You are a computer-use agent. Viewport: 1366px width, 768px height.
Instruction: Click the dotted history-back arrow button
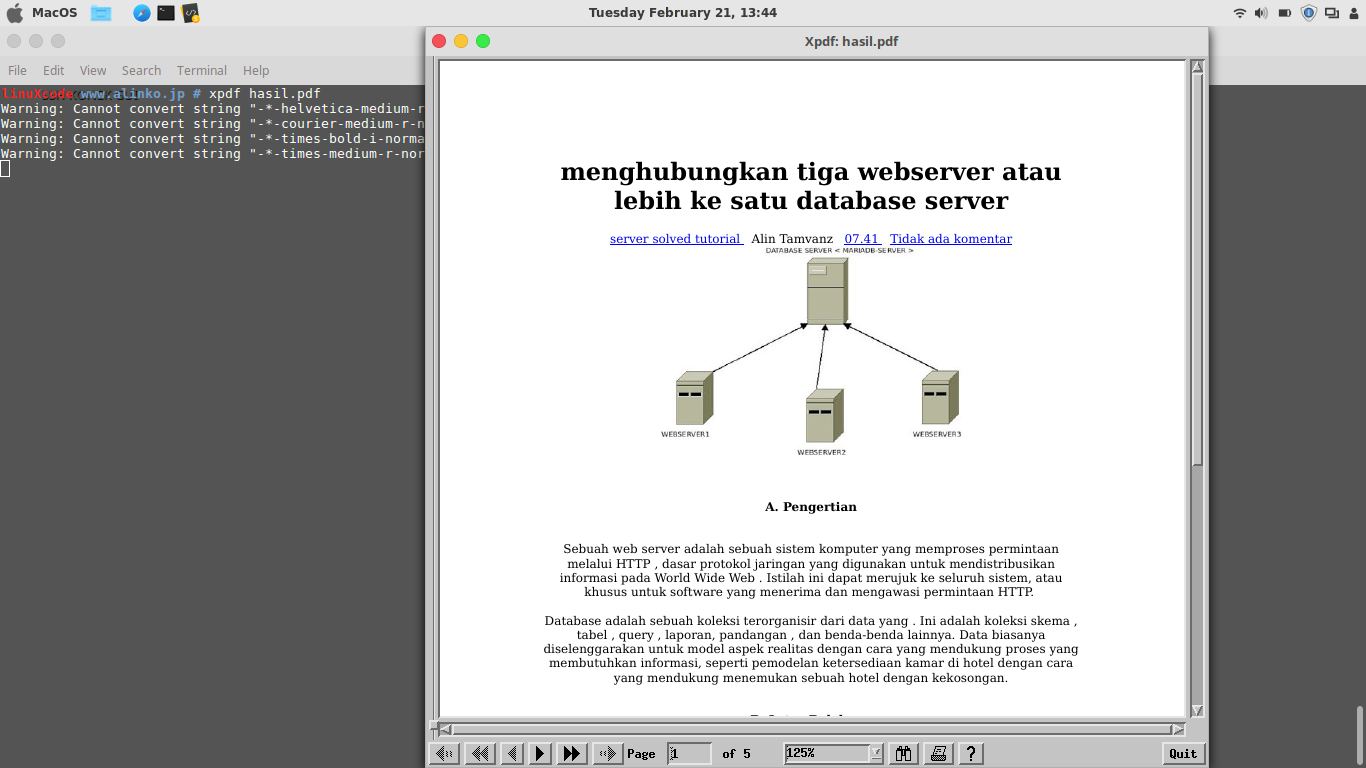click(445, 753)
